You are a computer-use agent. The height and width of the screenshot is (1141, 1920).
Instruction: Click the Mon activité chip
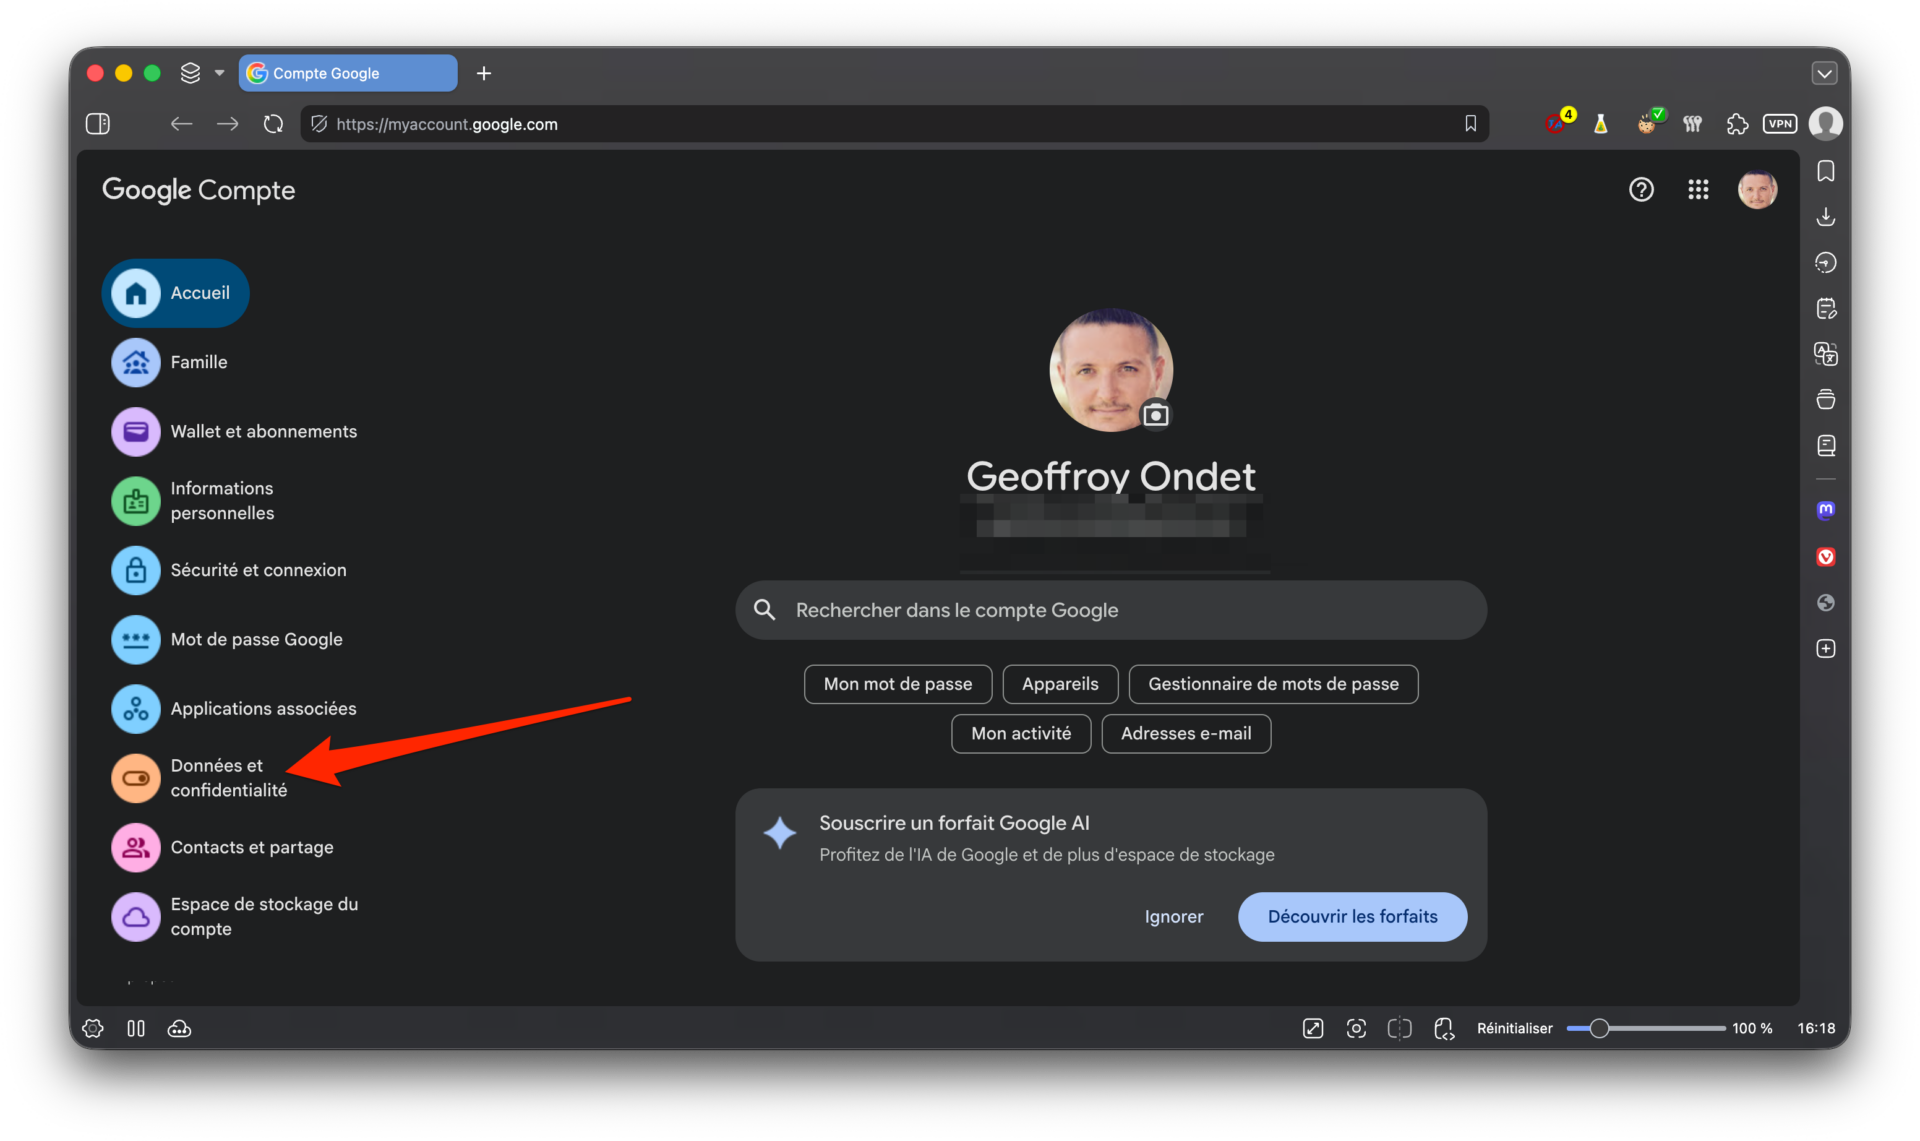click(x=1021, y=733)
